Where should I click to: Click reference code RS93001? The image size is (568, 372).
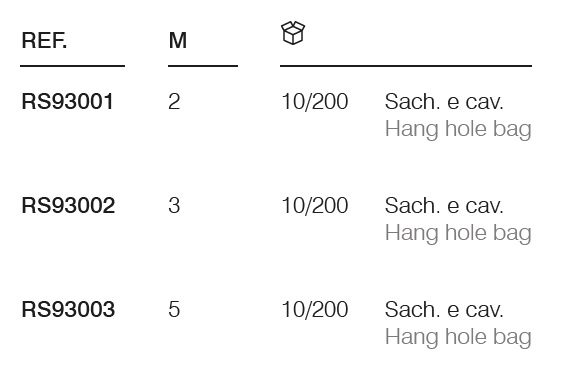point(68,101)
